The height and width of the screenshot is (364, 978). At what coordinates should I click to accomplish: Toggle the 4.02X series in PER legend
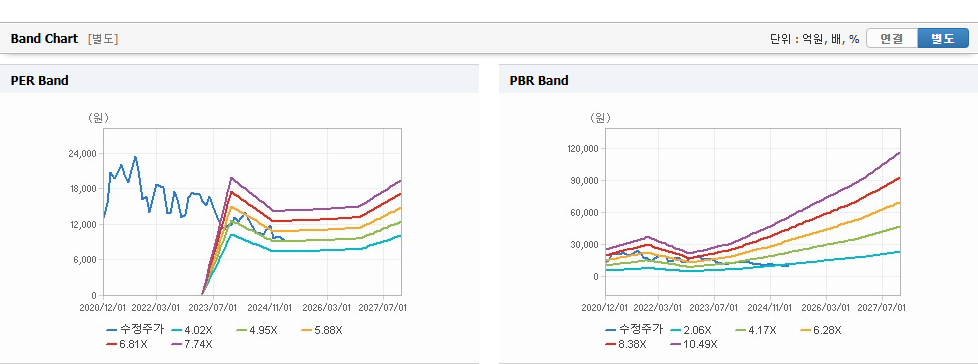tap(193, 330)
